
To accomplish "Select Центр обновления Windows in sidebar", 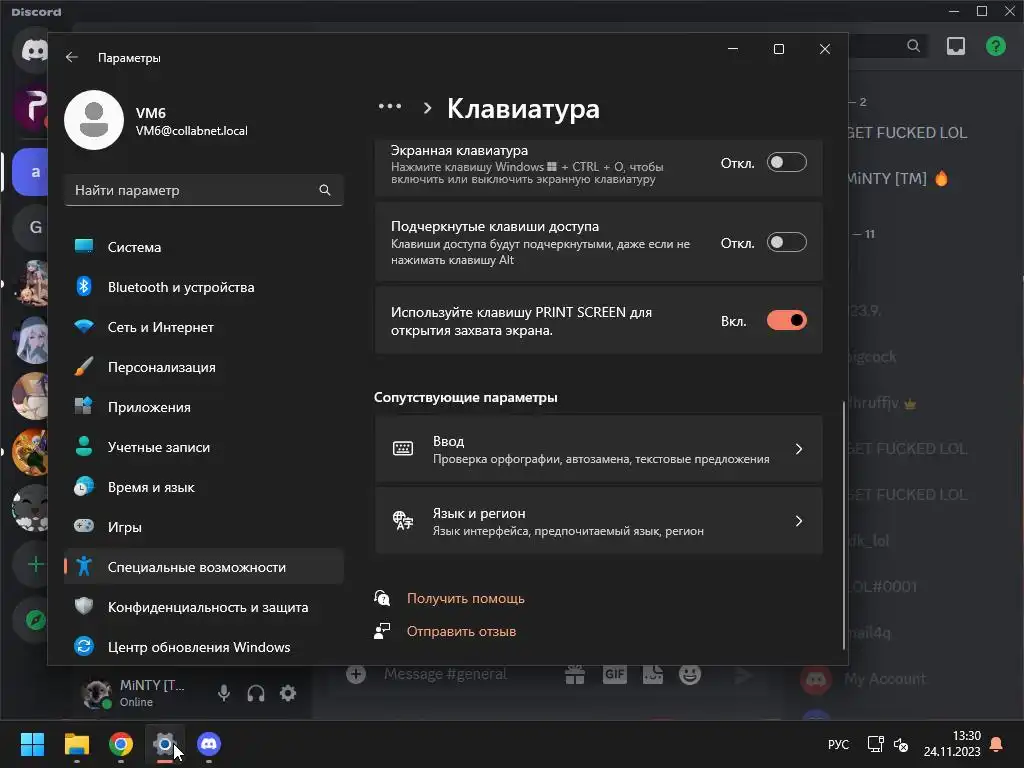I will [x=204, y=647].
